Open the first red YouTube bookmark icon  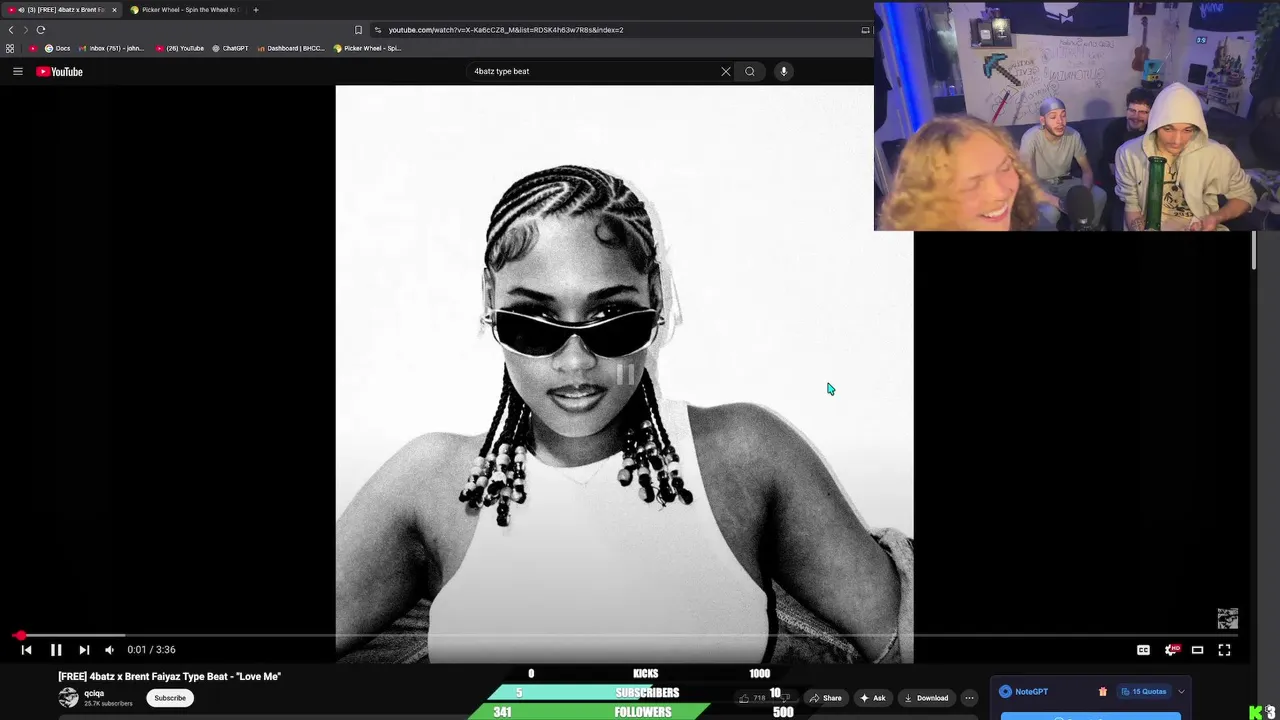[x=33, y=48]
